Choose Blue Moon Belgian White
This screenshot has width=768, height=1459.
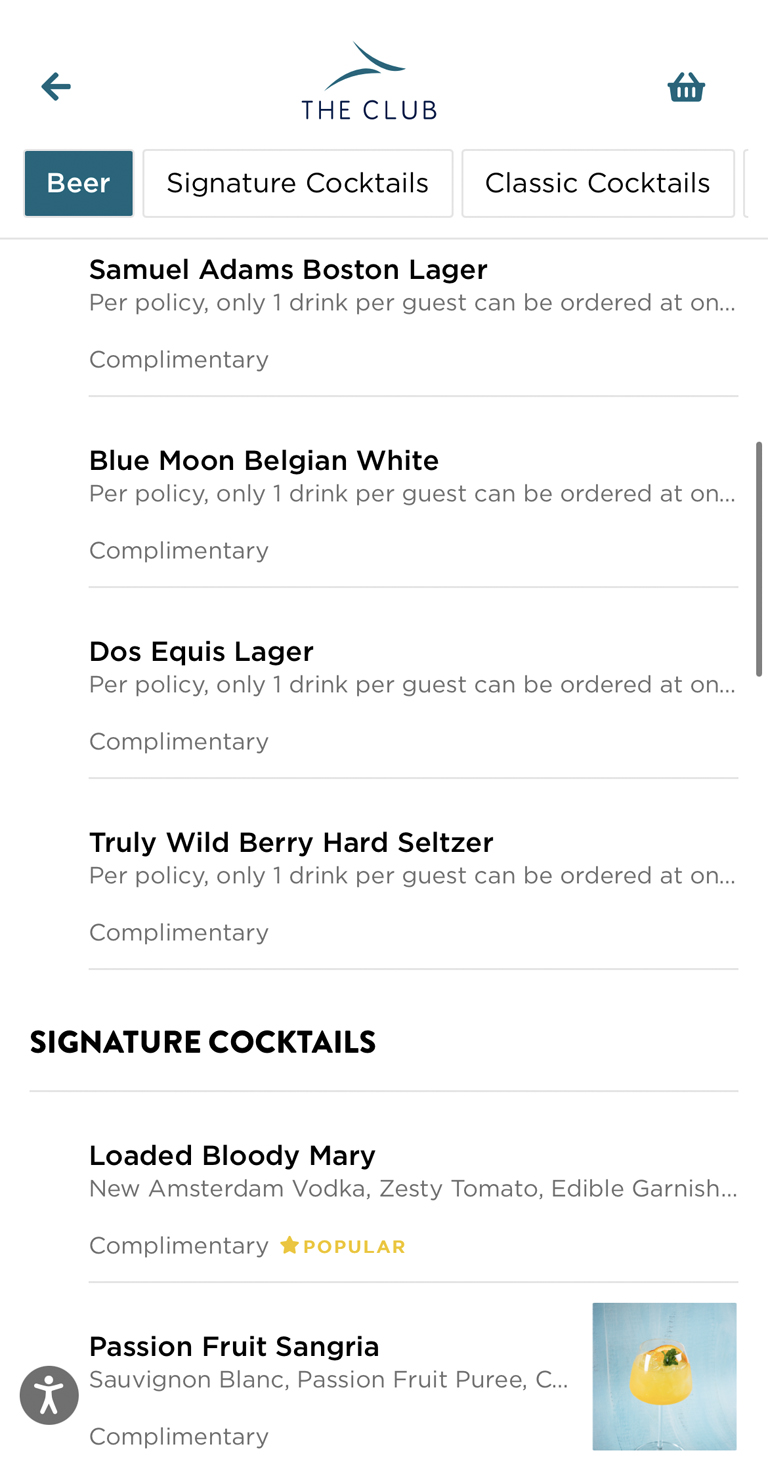pyautogui.click(x=264, y=461)
